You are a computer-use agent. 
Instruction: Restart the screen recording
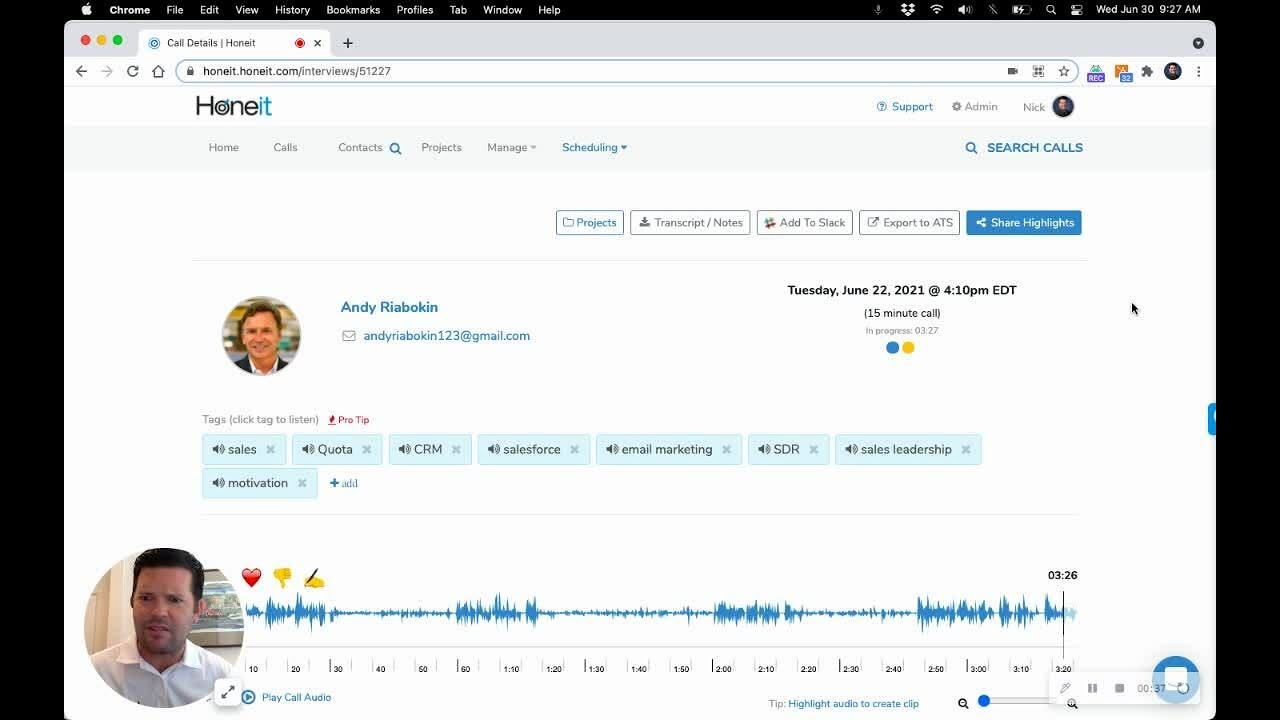(x=1183, y=688)
